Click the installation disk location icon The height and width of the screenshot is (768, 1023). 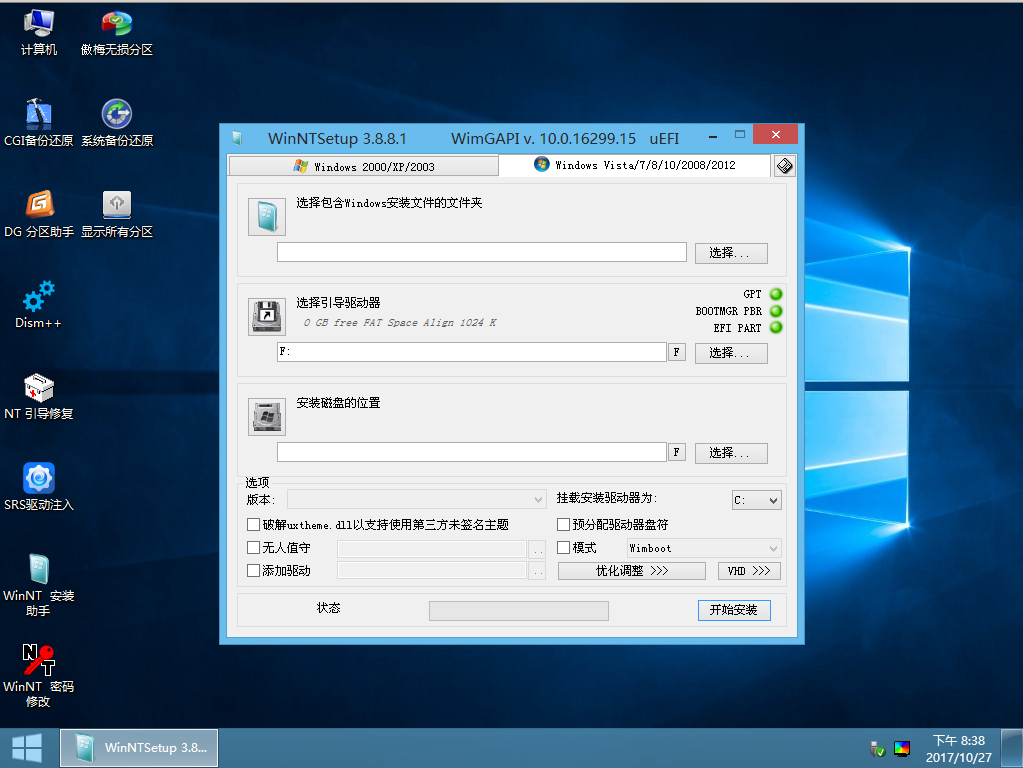[267, 416]
